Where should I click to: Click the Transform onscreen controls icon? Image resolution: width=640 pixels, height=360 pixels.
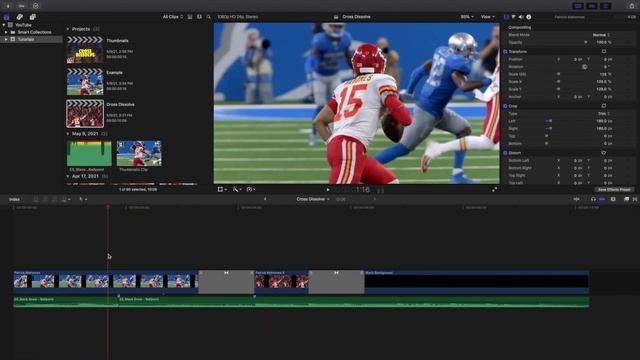click(604, 52)
